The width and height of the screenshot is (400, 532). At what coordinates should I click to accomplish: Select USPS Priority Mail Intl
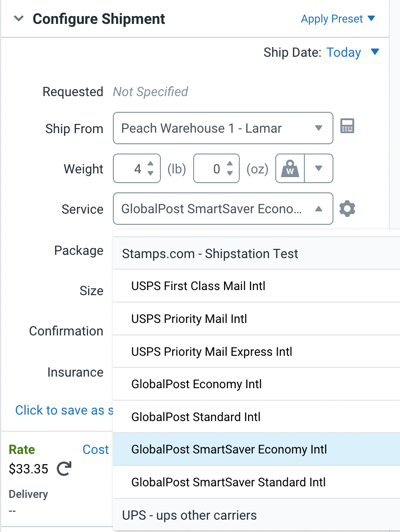tap(256, 319)
